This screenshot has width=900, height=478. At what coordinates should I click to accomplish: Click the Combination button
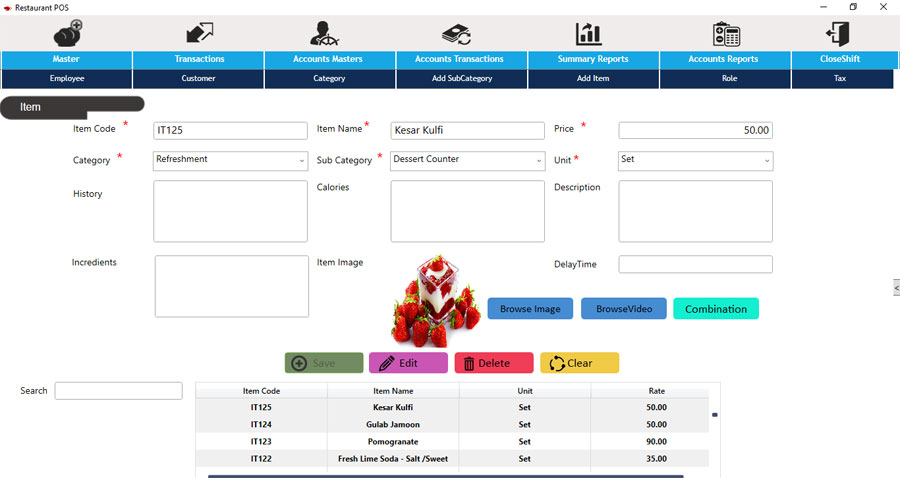coord(715,309)
